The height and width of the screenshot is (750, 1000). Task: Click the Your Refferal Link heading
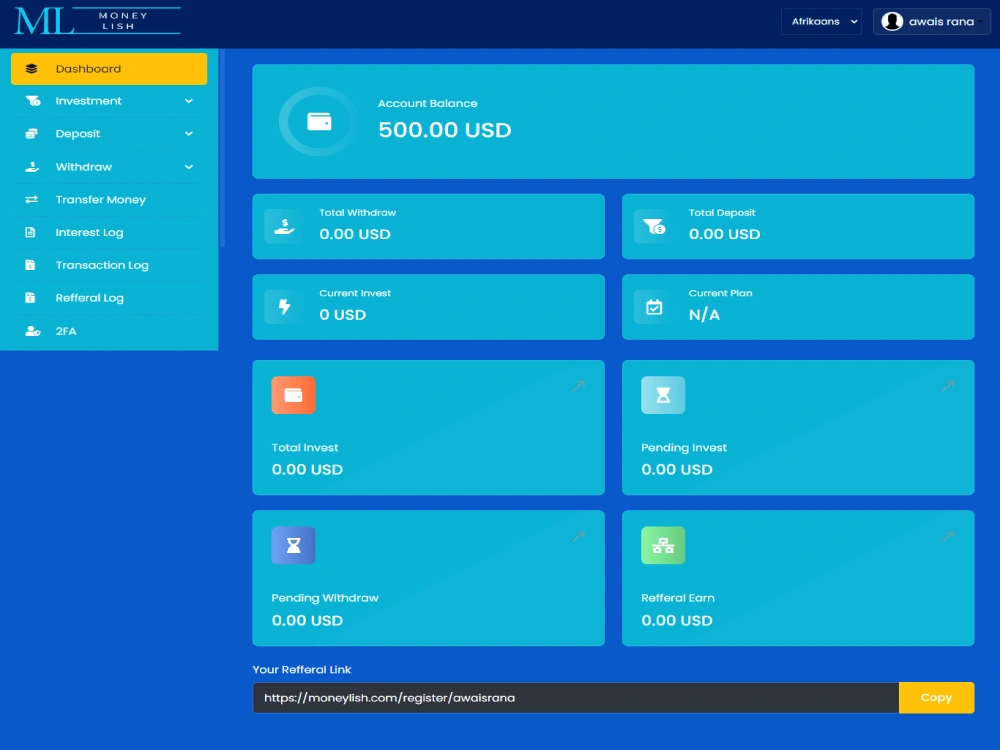[x=302, y=670]
